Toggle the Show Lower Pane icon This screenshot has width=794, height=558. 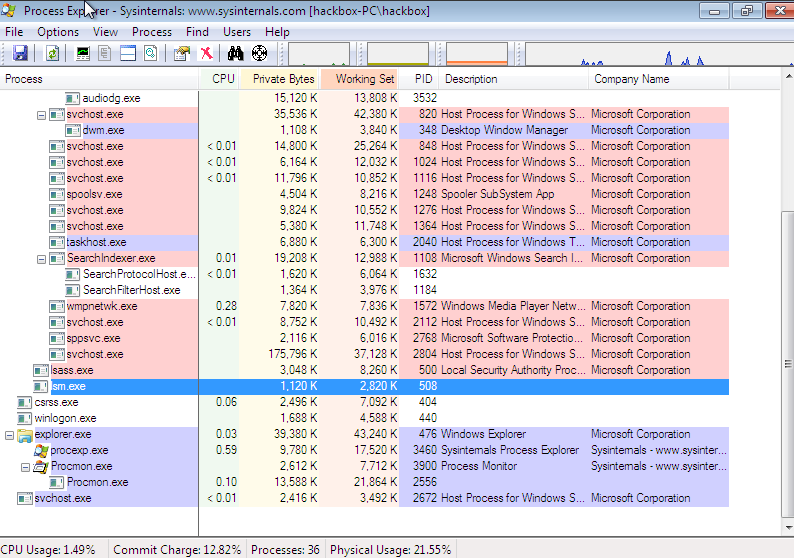coord(128,53)
